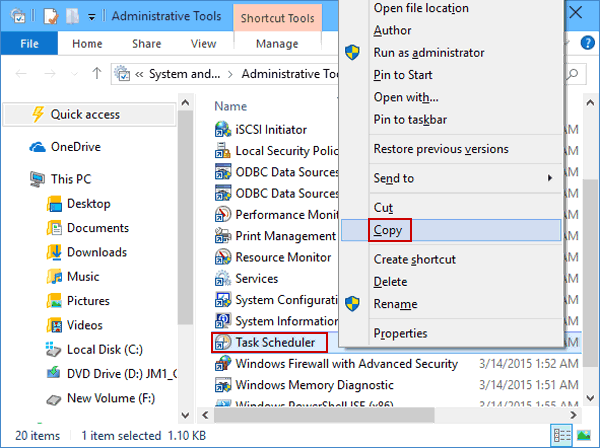Open the View ribbon tab
Screen dimensions: 600x448
(x=203, y=44)
